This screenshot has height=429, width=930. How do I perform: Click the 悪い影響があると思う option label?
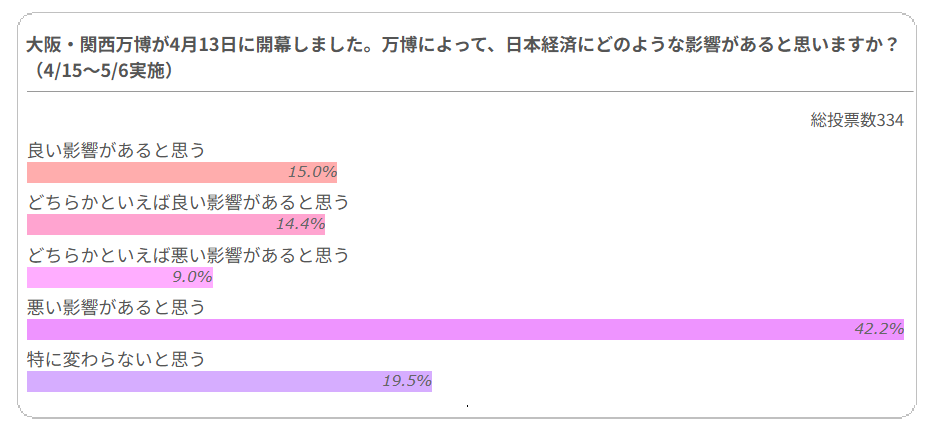(116, 307)
